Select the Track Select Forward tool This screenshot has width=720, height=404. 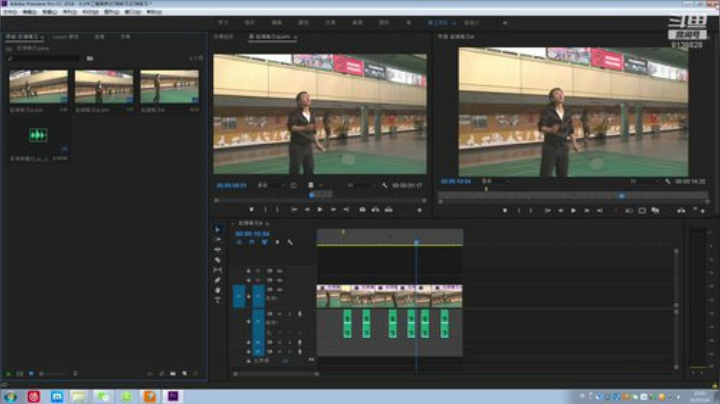(x=218, y=240)
